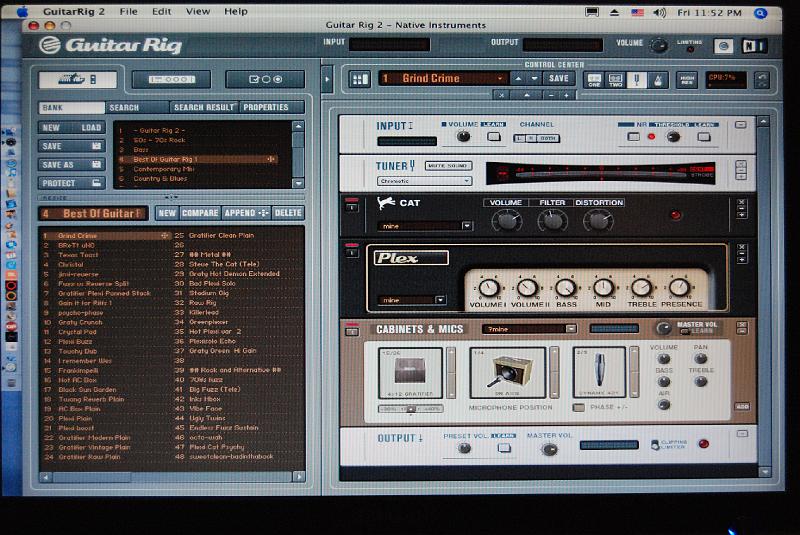800x535 pixels.
Task: Open the tuner Chromatic mode dropdown
Action: (466, 181)
